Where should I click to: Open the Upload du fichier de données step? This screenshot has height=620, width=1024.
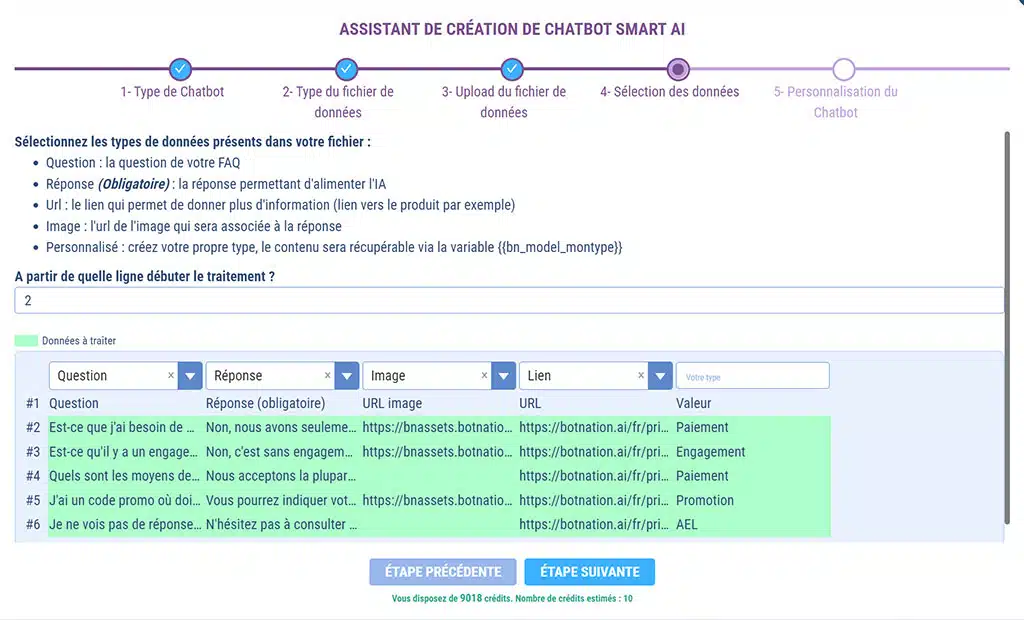click(x=504, y=102)
